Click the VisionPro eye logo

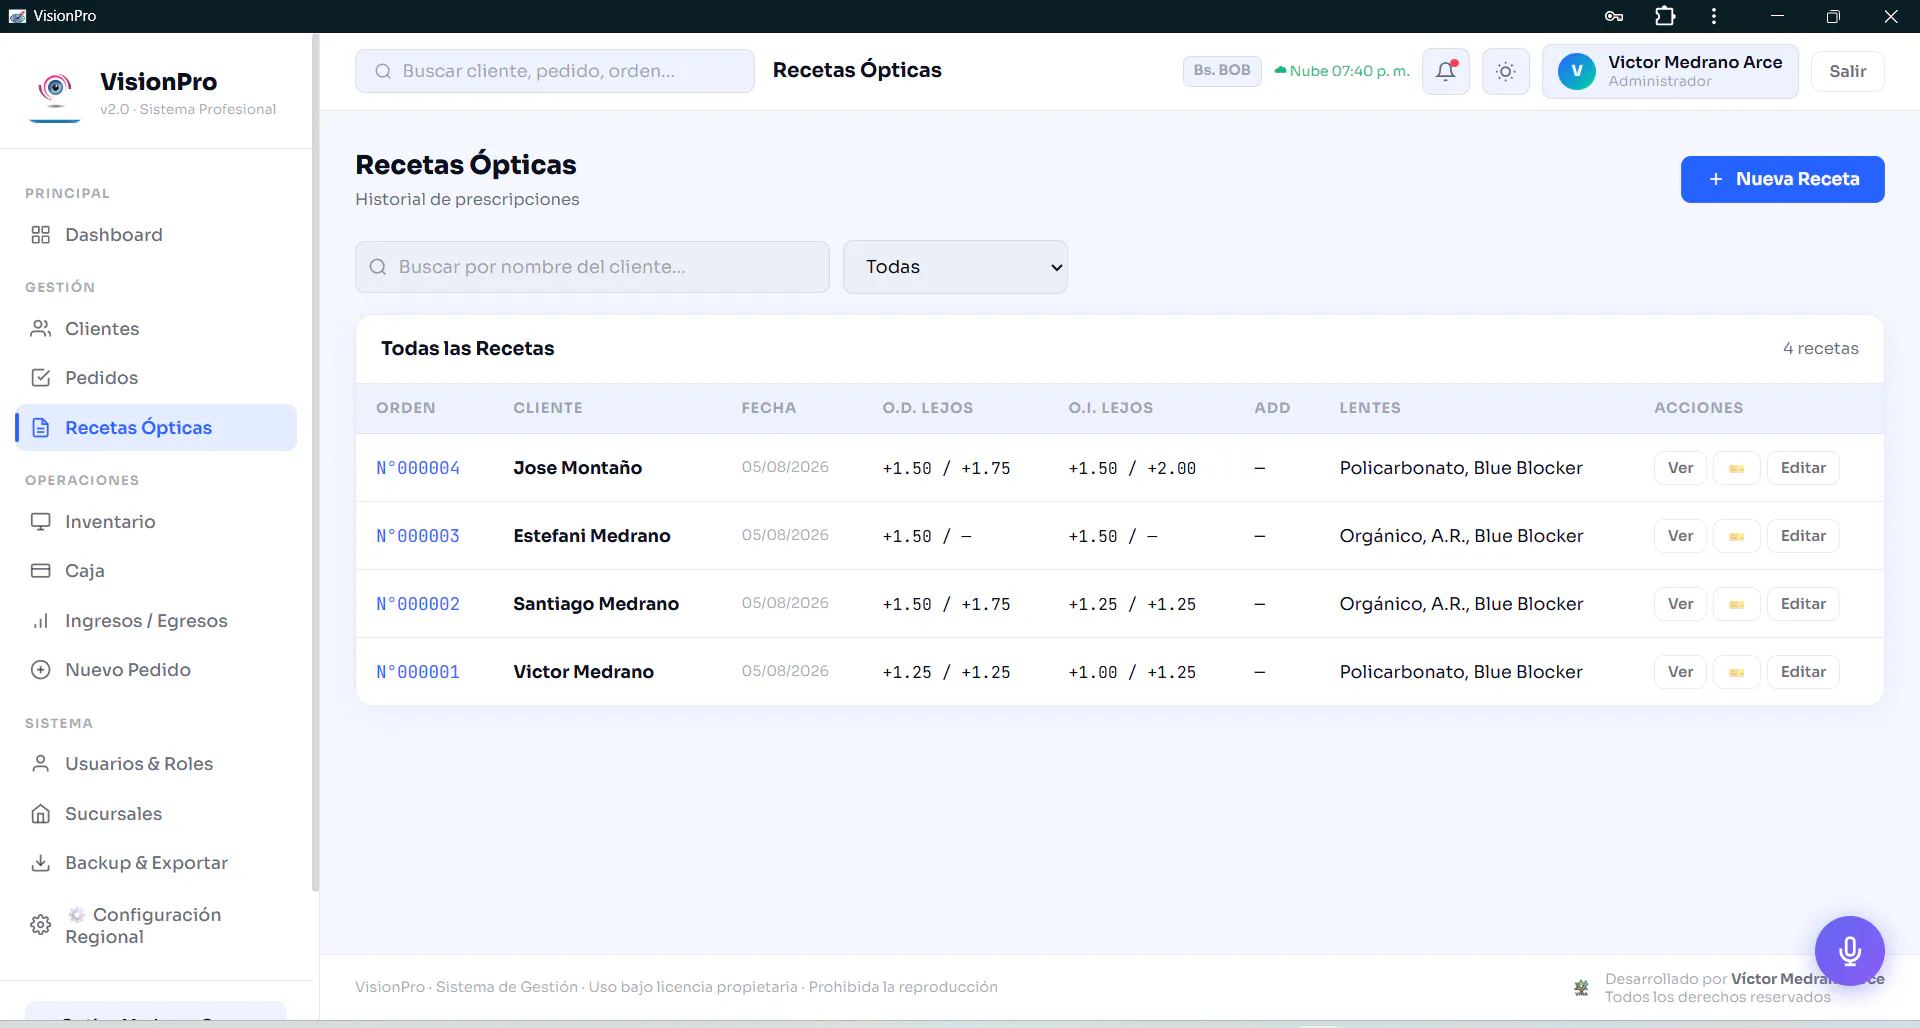(55, 91)
